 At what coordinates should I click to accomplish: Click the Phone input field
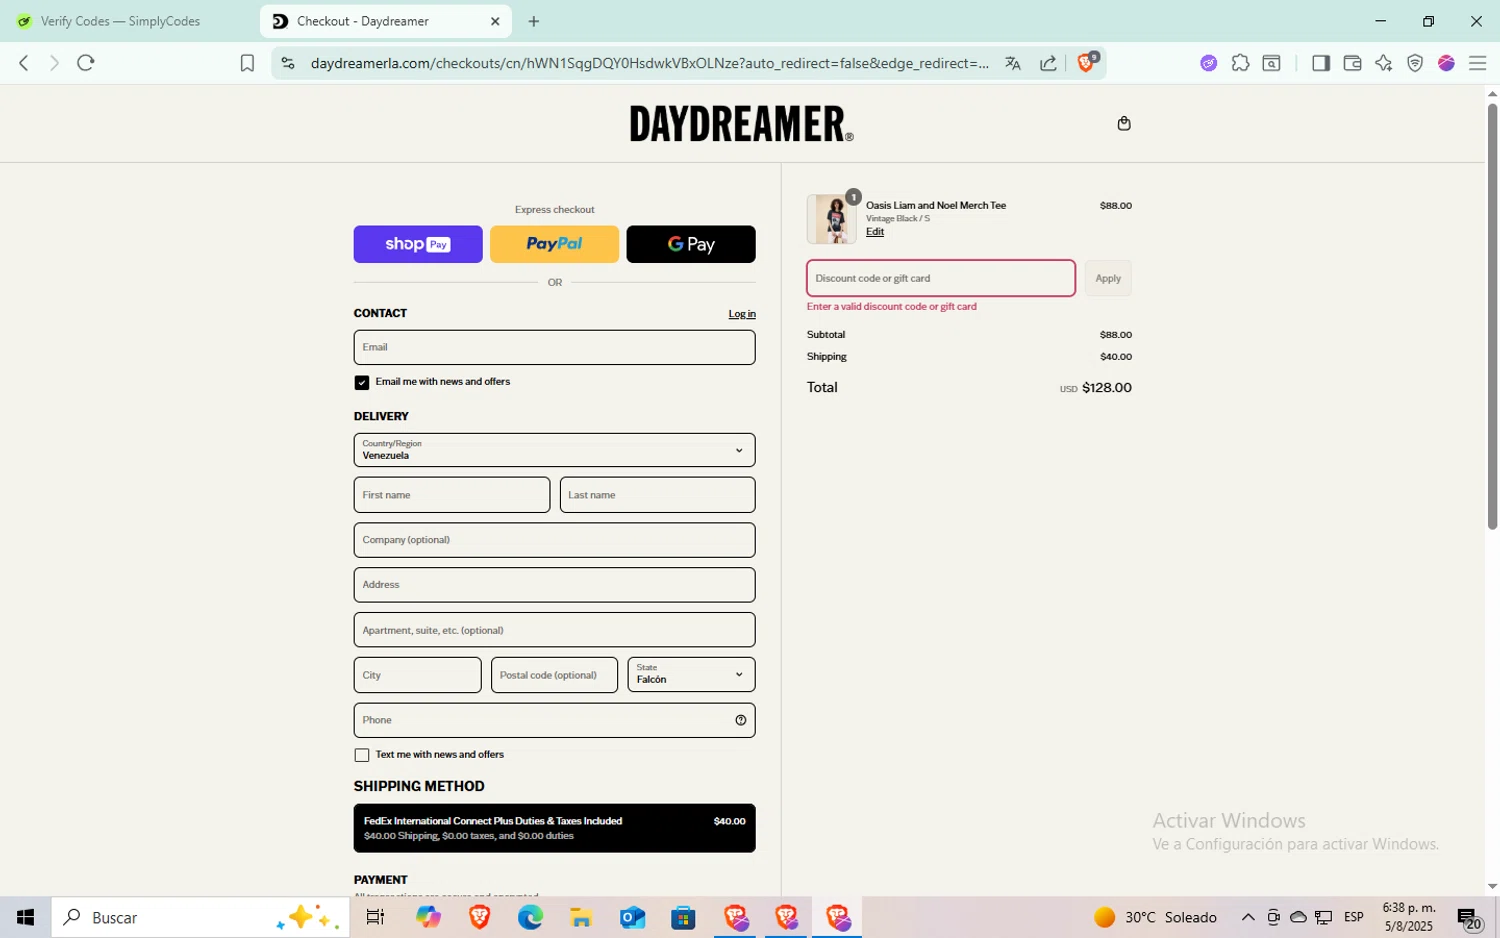[554, 720]
